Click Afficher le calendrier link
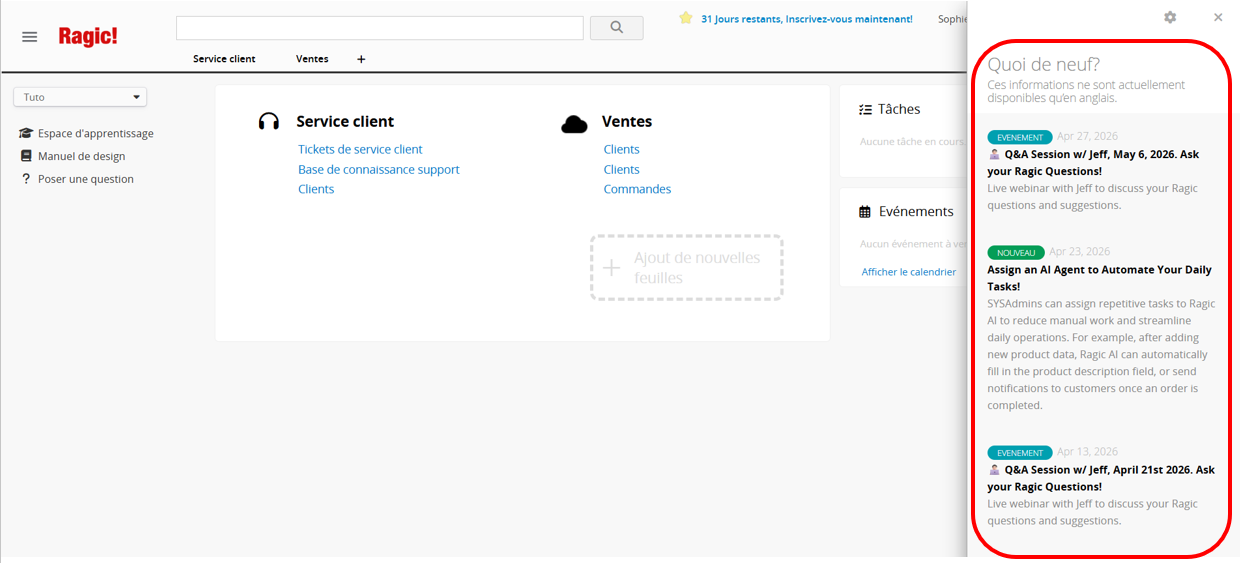 [909, 272]
